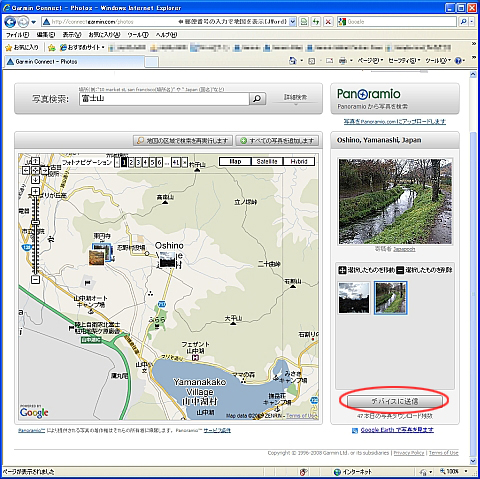480x479 pixels.
Task: Click the IE stop loading X button
Action: (328, 22)
